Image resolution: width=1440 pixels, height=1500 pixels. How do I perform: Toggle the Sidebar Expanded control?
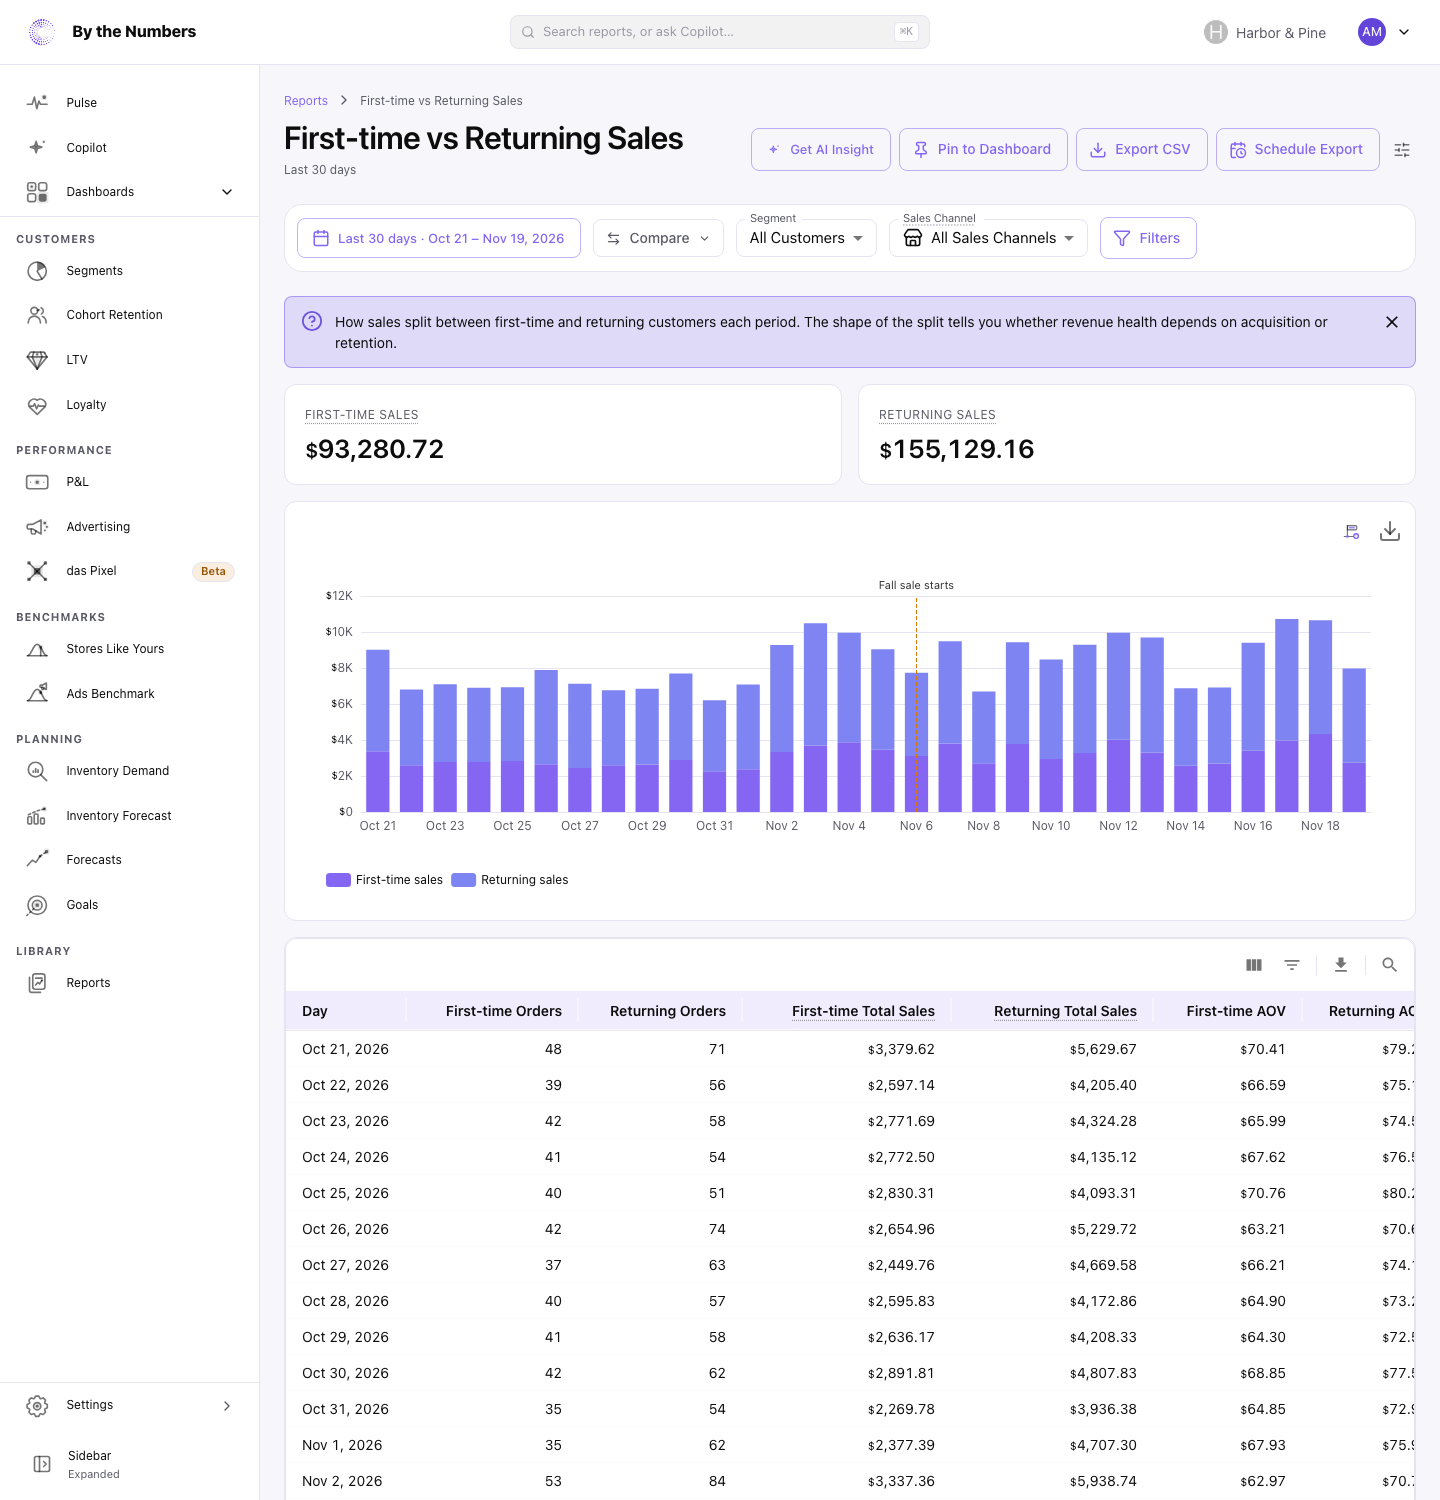[130, 1464]
